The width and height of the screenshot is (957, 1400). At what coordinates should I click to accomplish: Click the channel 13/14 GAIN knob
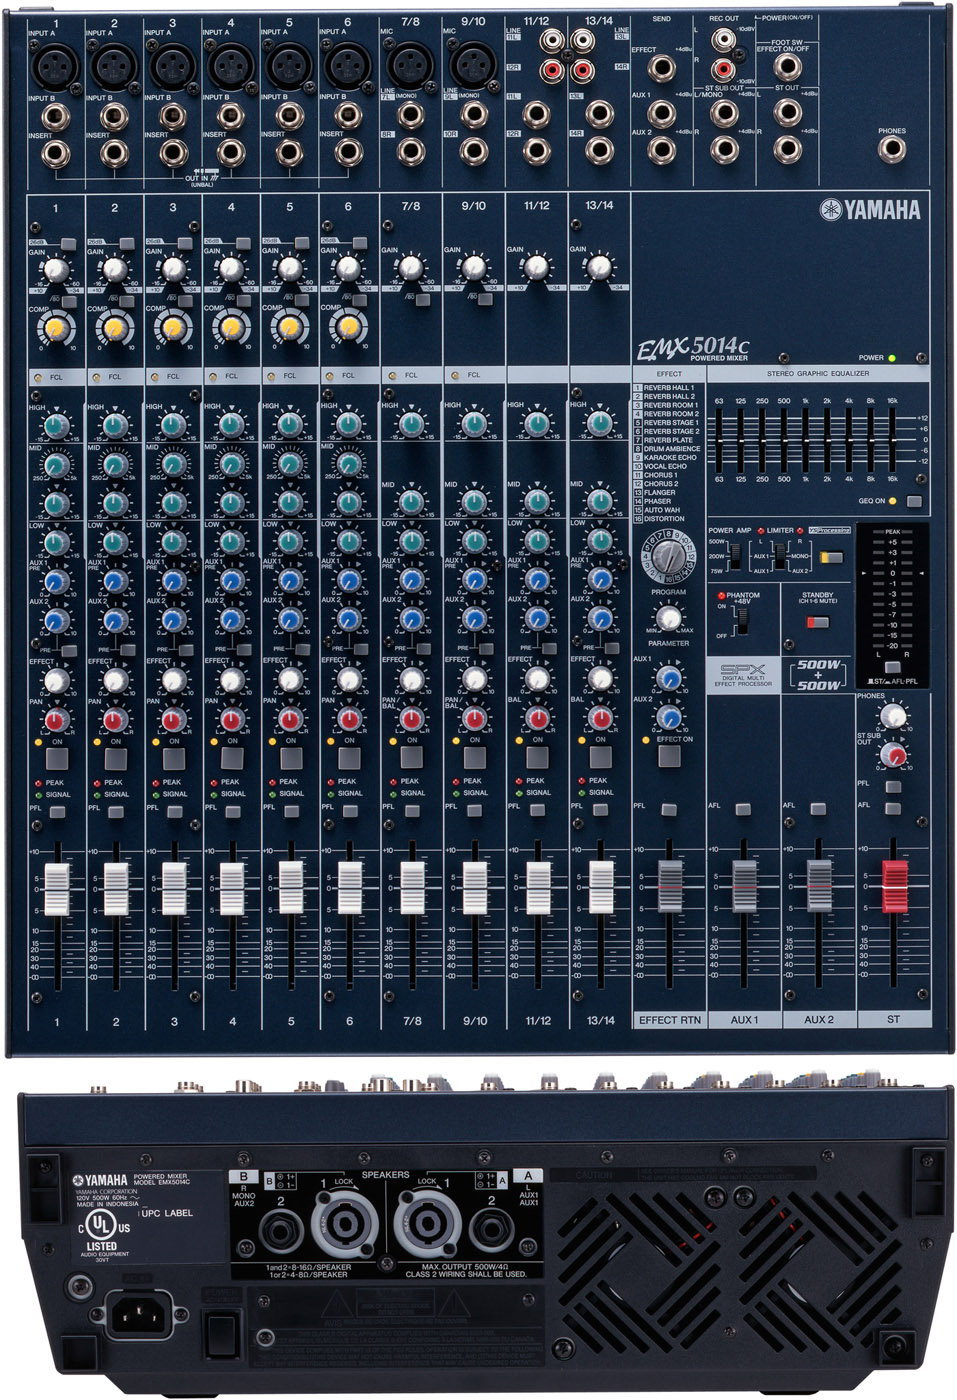point(599,267)
